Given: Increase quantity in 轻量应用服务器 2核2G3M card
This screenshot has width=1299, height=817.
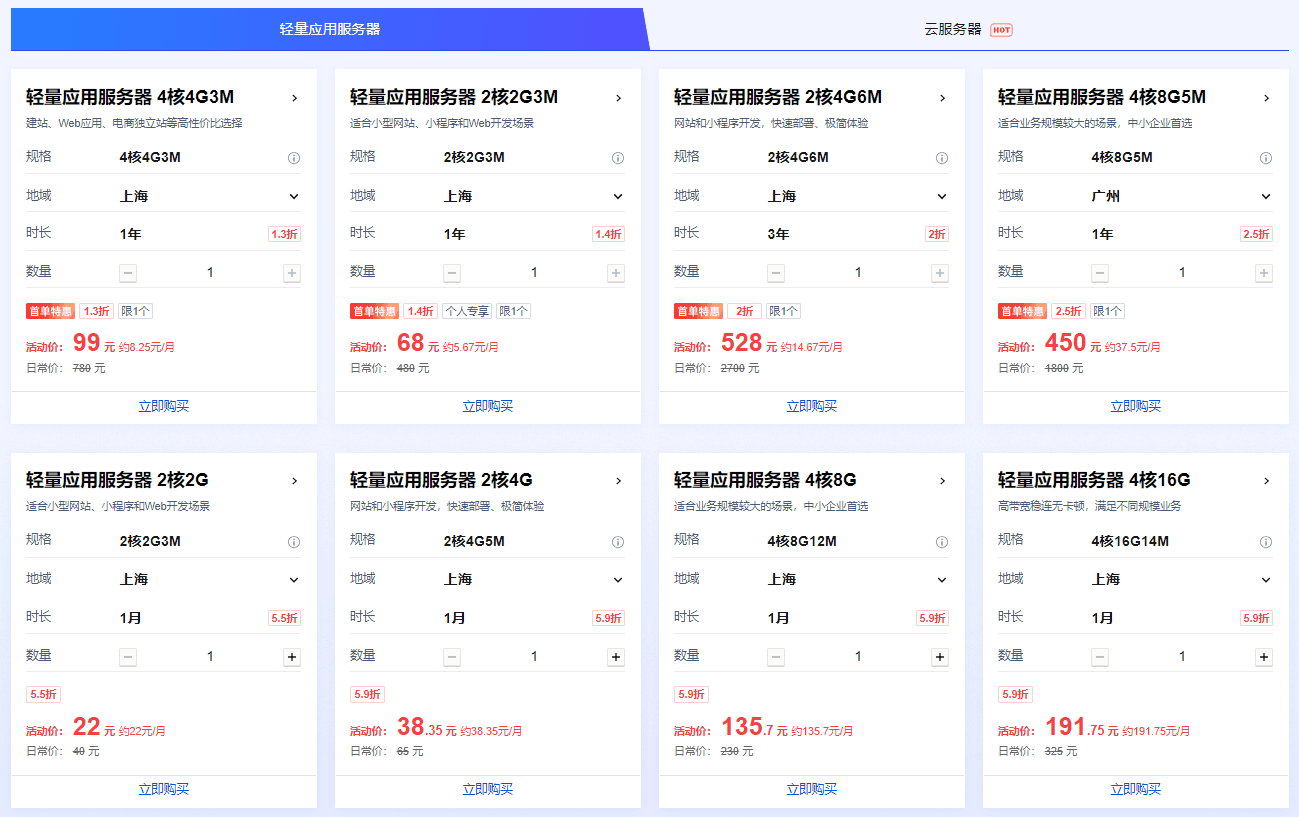Looking at the screenshot, I should coord(616,273).
